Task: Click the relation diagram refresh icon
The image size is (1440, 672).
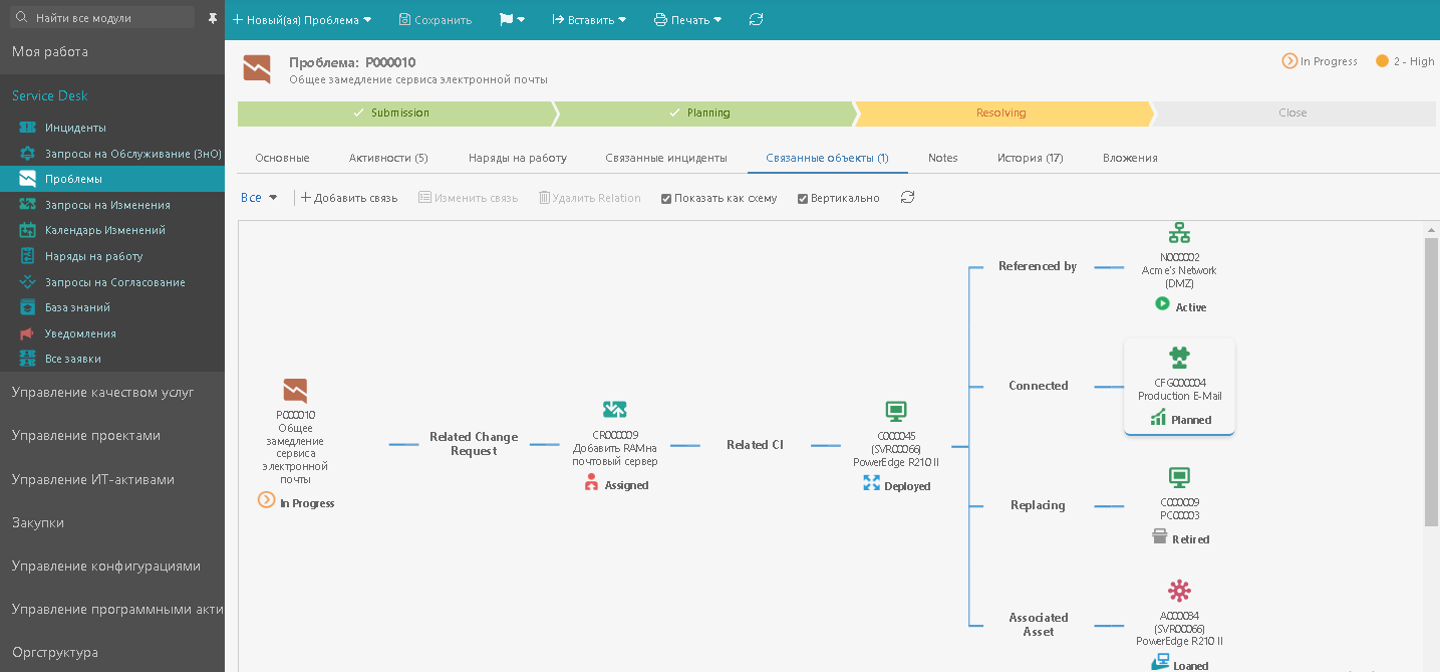Action: 907,197
